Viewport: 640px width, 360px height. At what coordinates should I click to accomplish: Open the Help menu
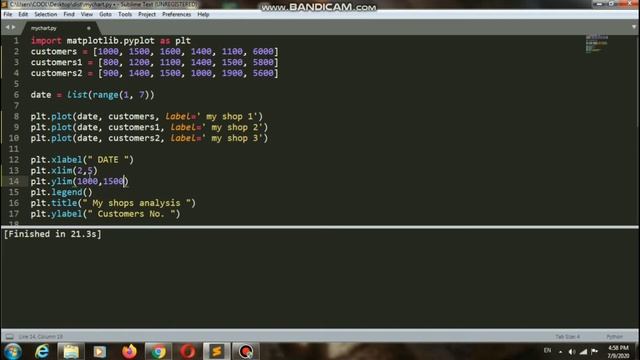[x=203, y=14]
